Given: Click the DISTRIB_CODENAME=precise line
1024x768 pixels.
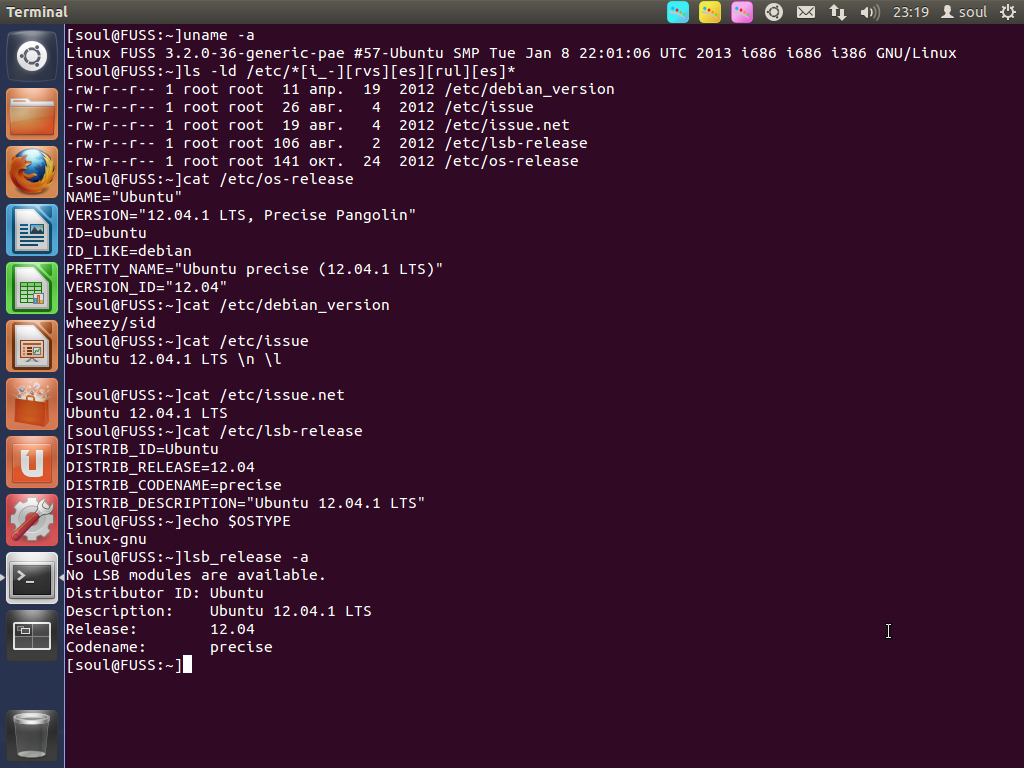Looking at the screenshot, I should [174, 485].
